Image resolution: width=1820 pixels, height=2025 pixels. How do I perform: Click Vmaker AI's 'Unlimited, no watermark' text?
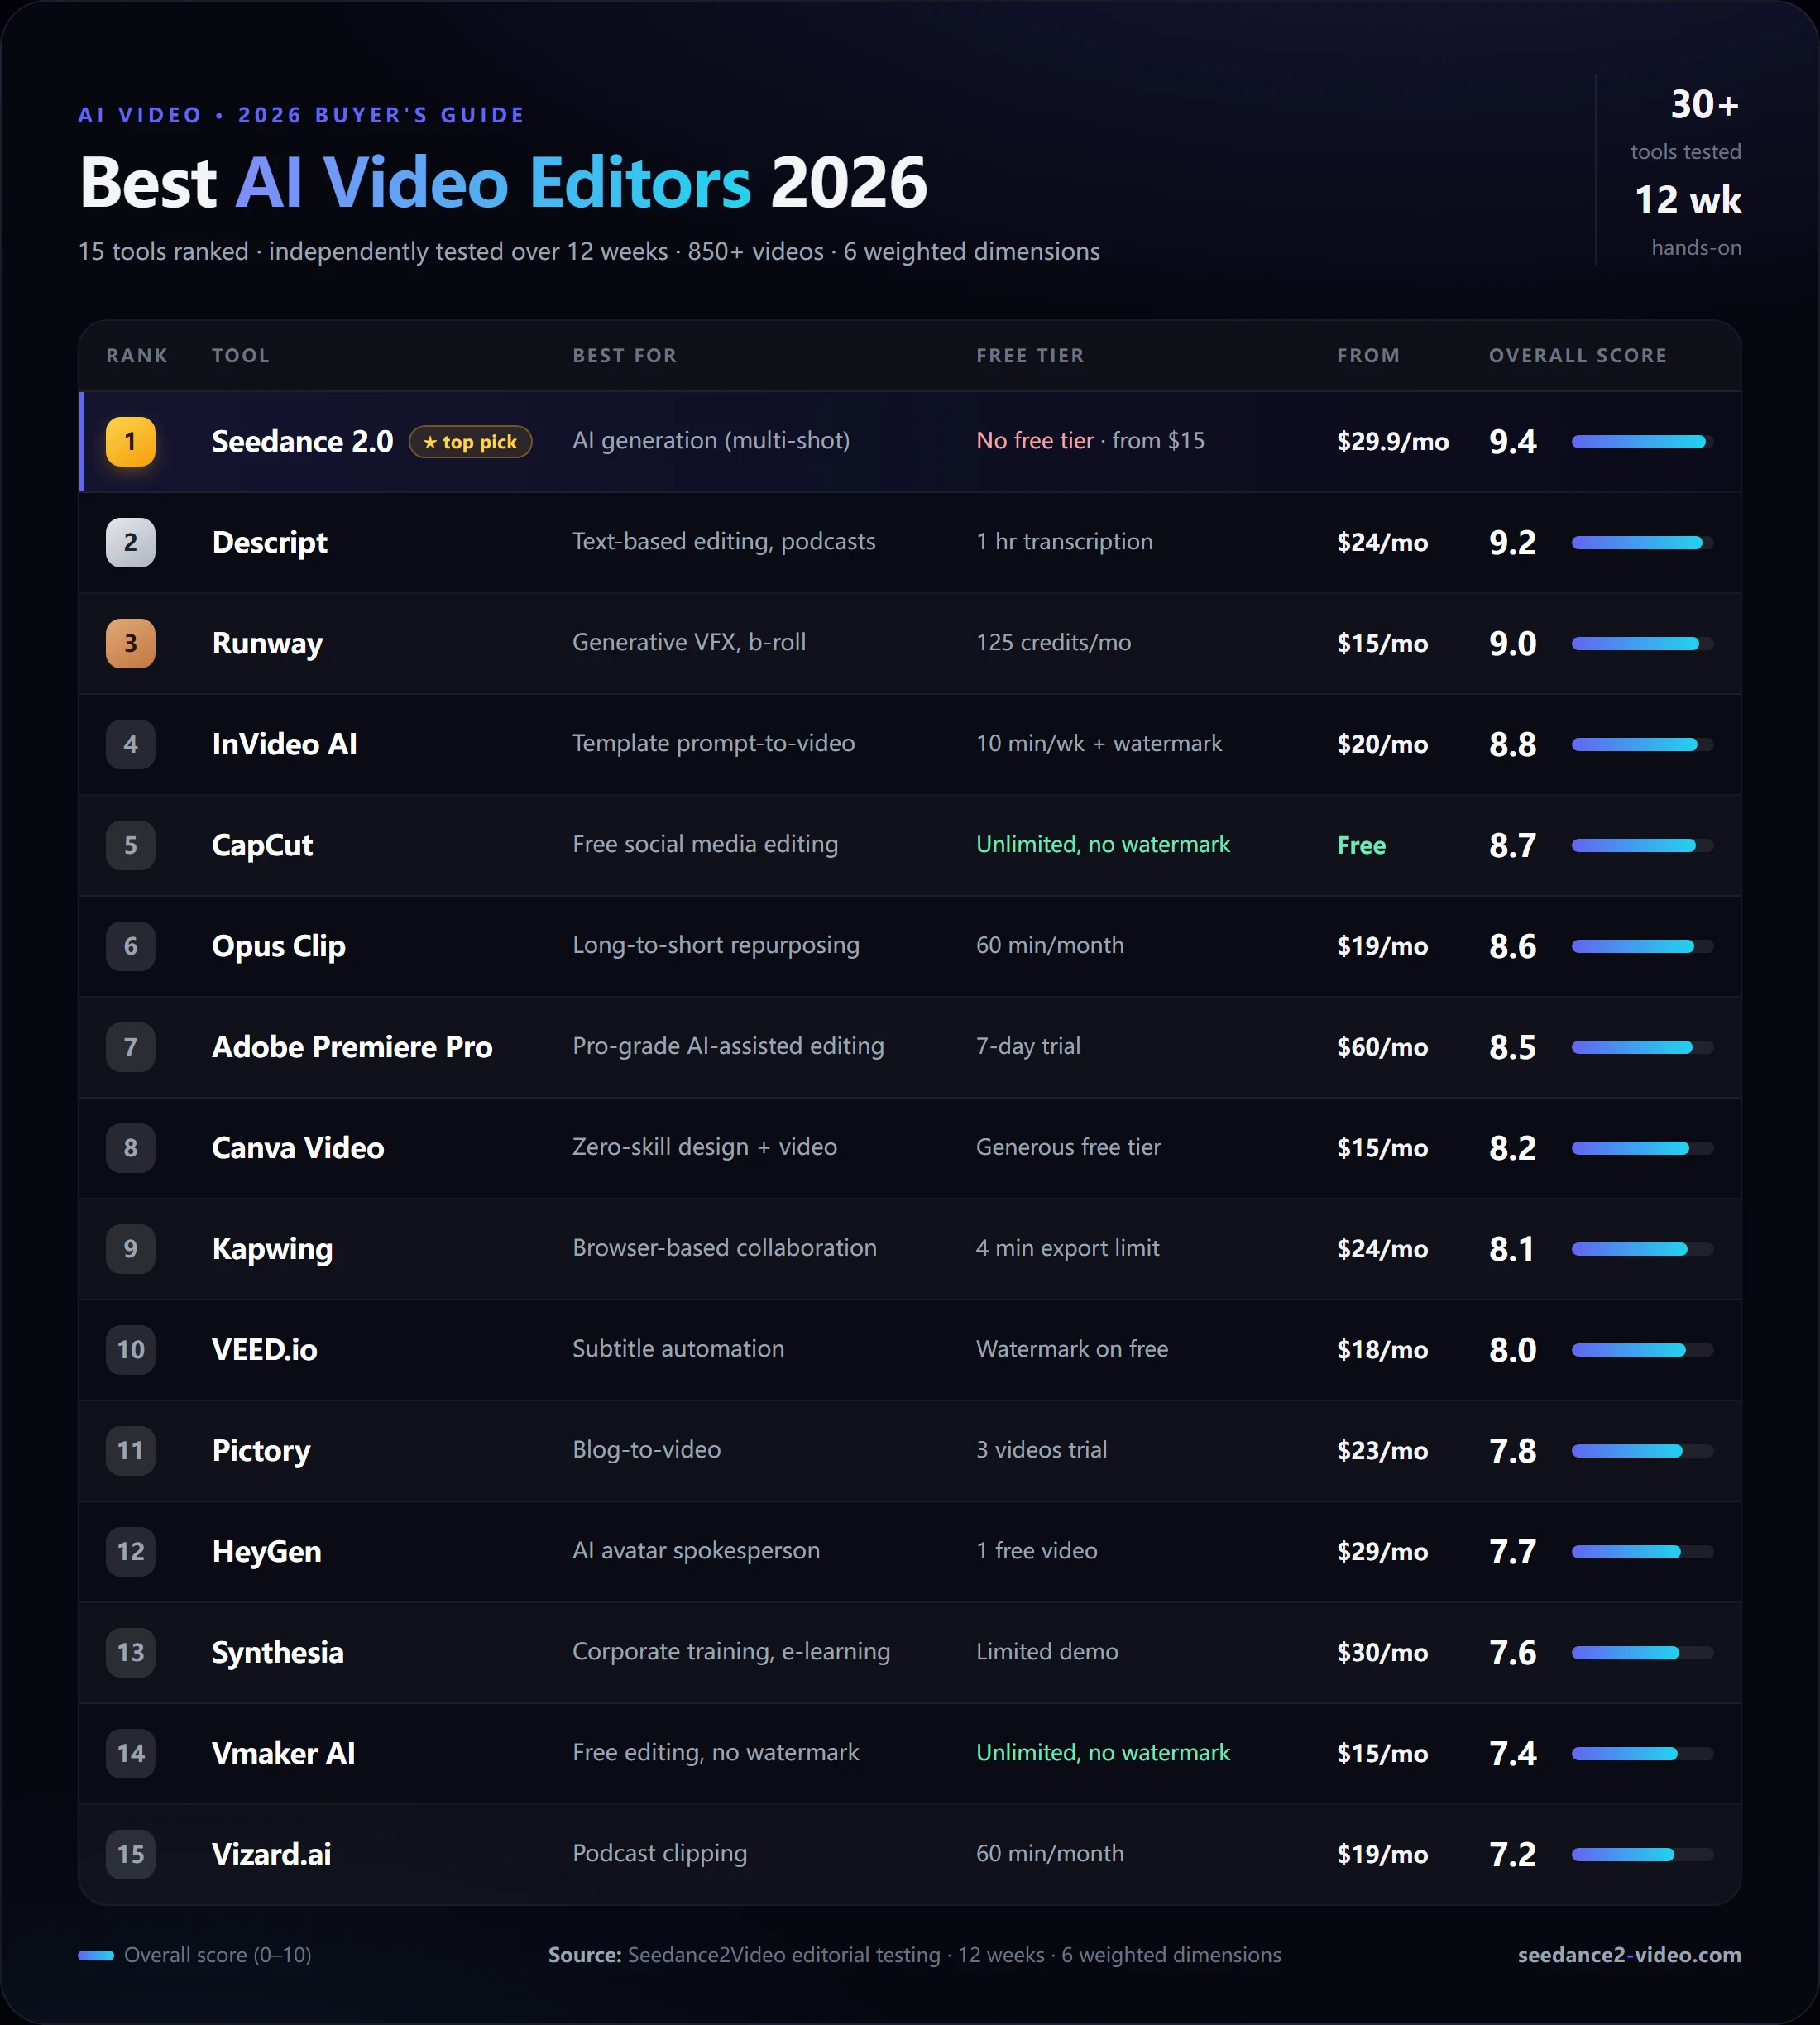(x=1103, y=1754)
